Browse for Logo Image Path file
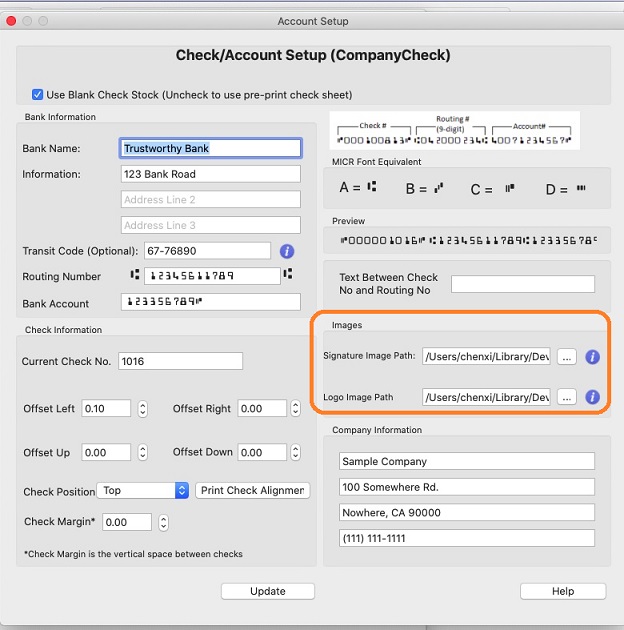 pos(566,397)
